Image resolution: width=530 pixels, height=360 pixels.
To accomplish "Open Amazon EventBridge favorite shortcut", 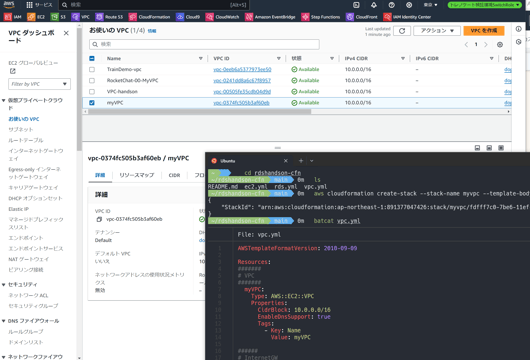I will coord(270,17).
